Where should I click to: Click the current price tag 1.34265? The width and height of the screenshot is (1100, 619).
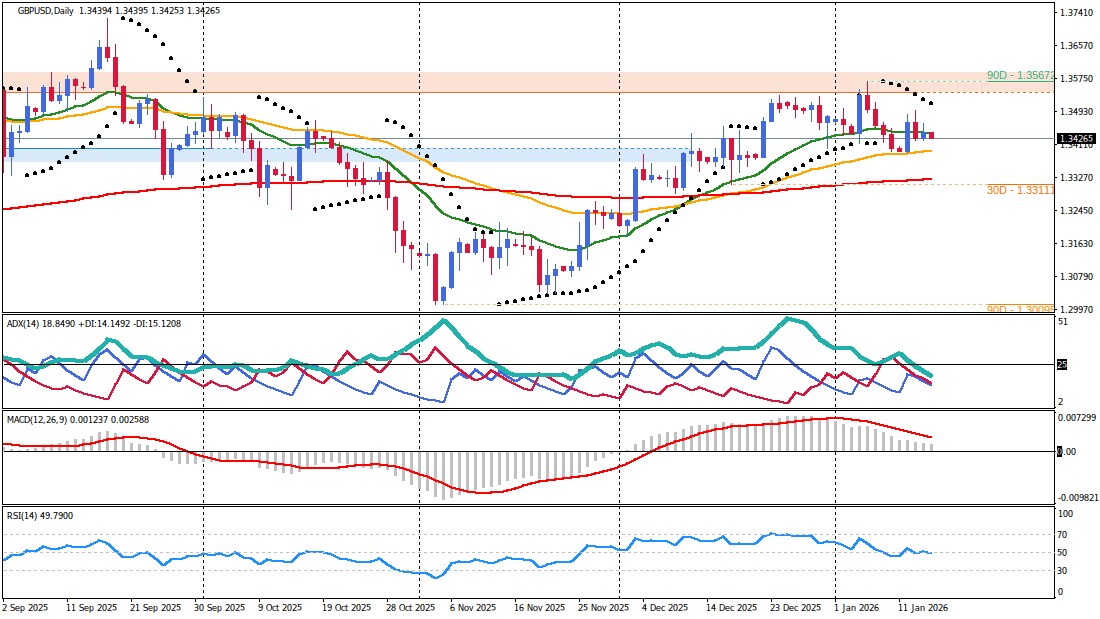tap(1076, 139)
